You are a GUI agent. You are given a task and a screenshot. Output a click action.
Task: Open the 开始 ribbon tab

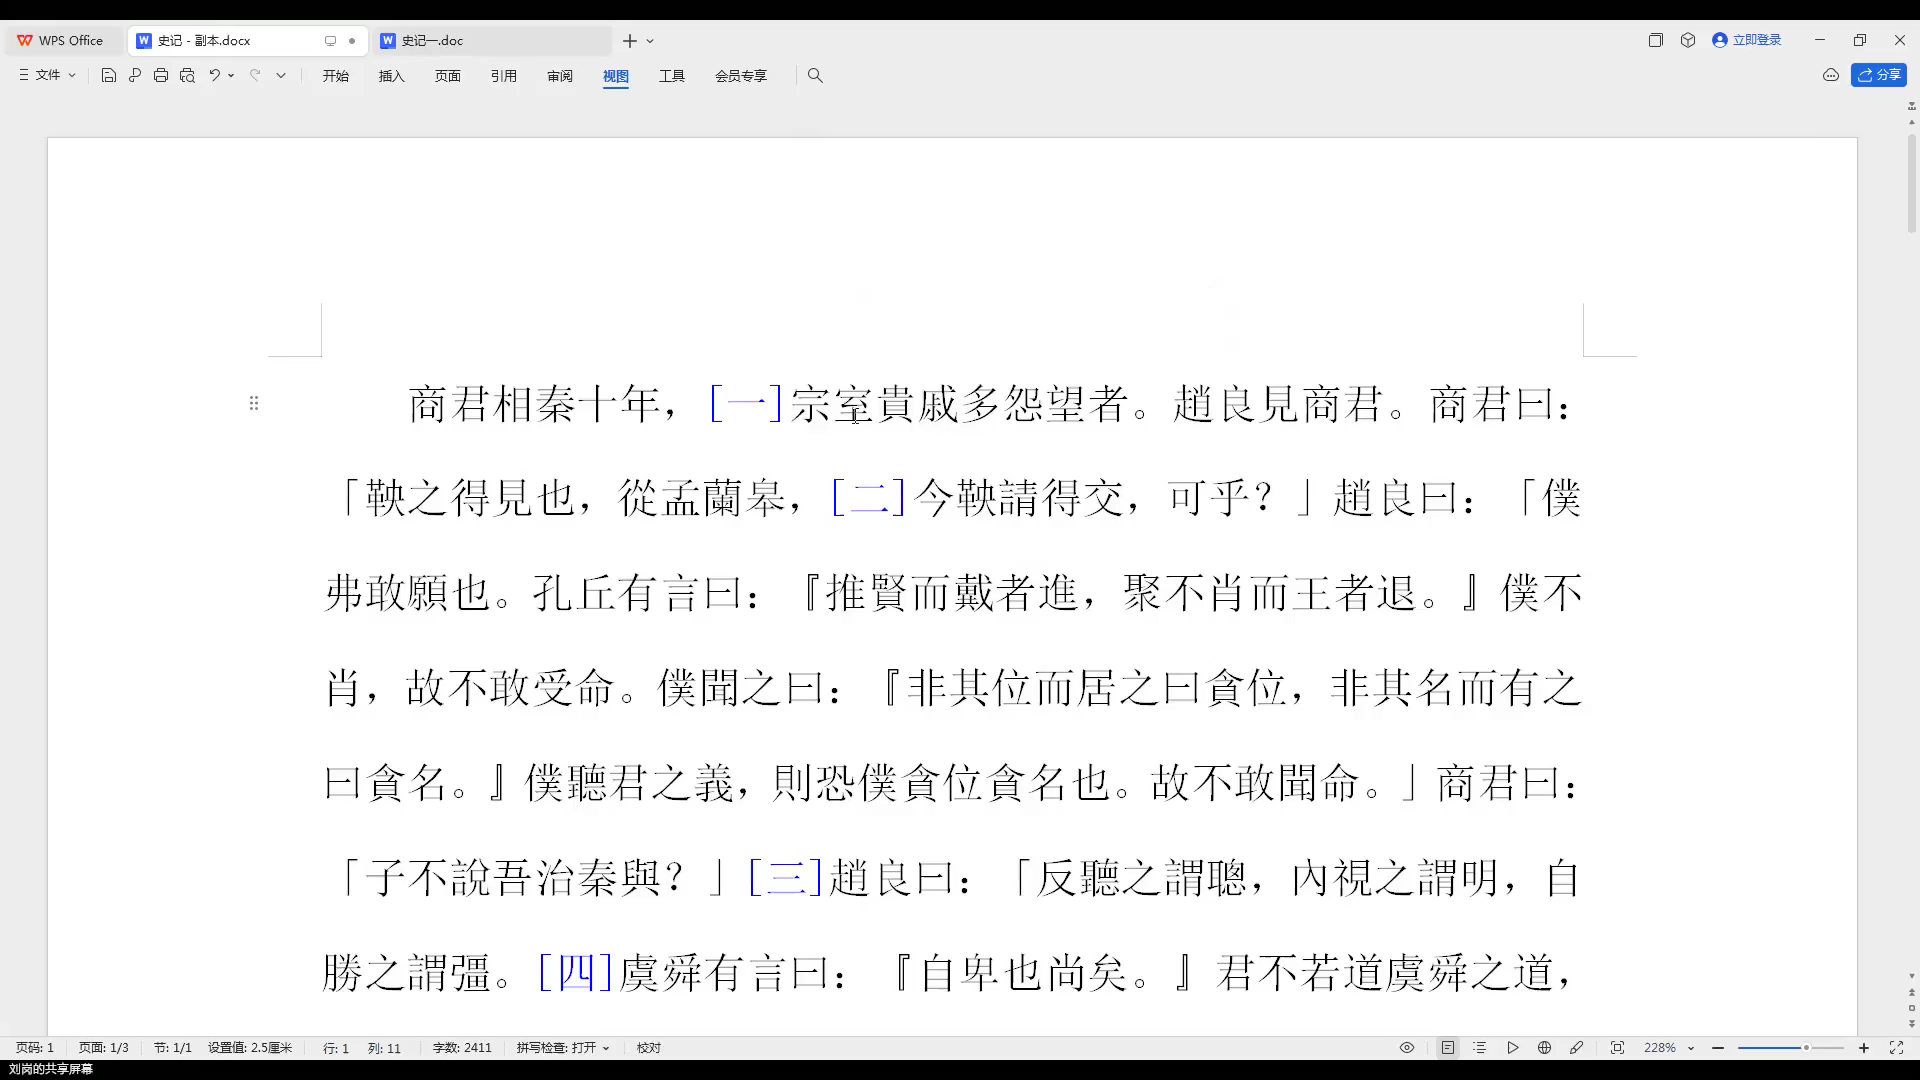[336, 76]
